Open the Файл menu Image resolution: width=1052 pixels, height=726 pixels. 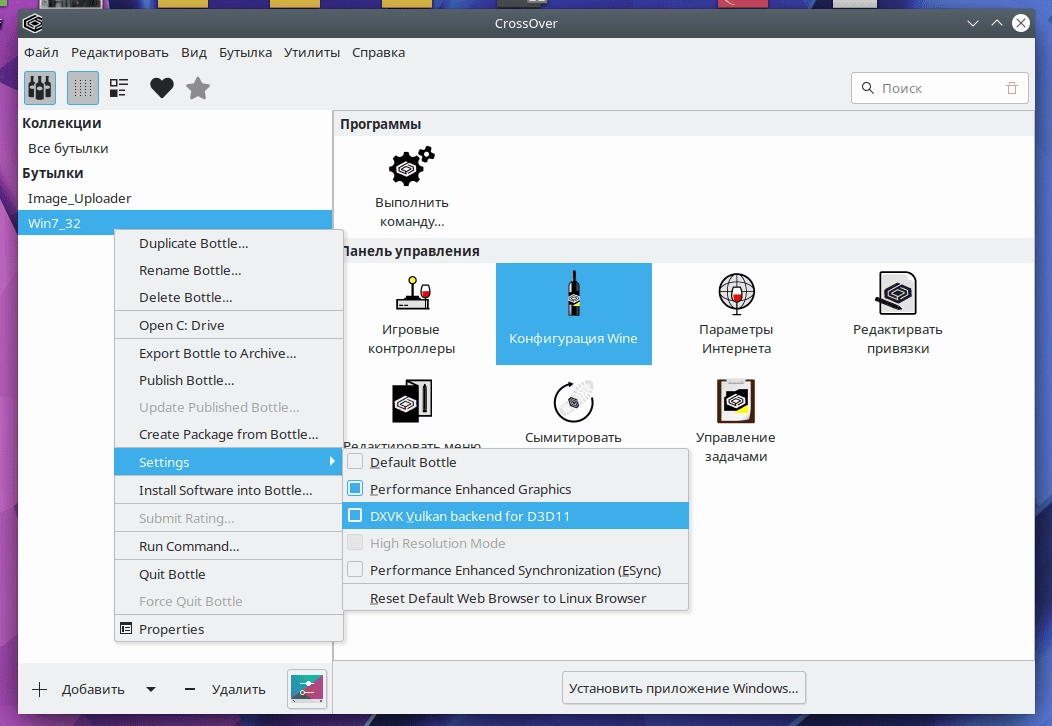pos(41,52)
